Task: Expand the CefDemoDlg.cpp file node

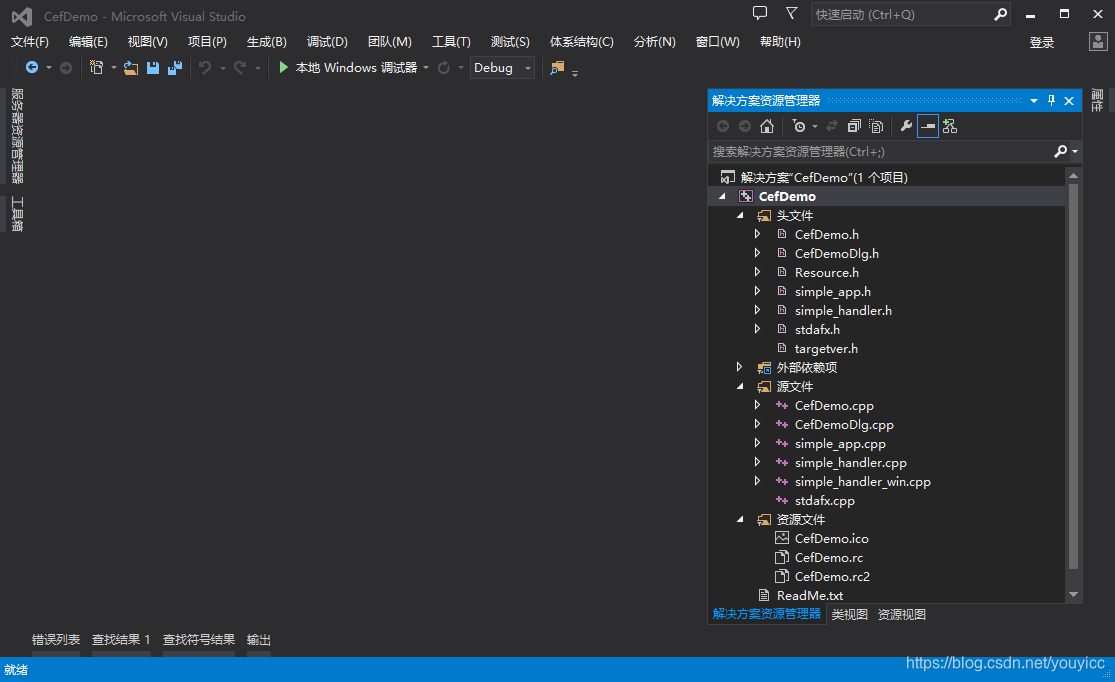Action: point(757,424)
